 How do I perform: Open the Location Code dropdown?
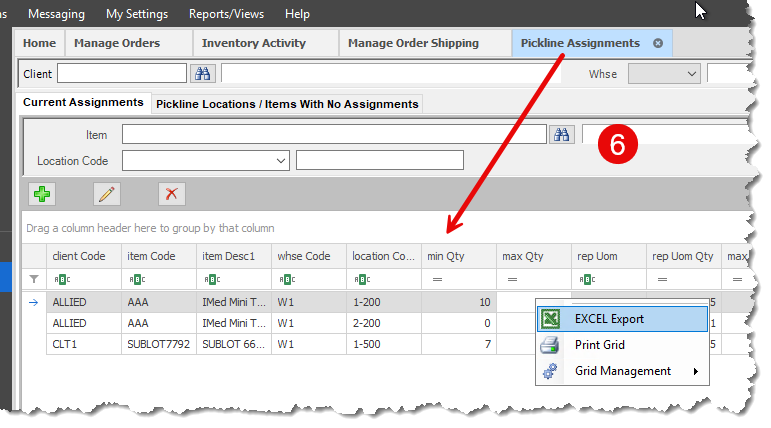[x=280, y=160]
